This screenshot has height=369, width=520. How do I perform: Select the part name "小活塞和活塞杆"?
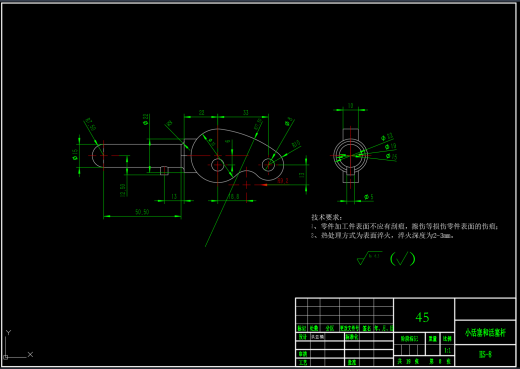[x=485, y=332]
